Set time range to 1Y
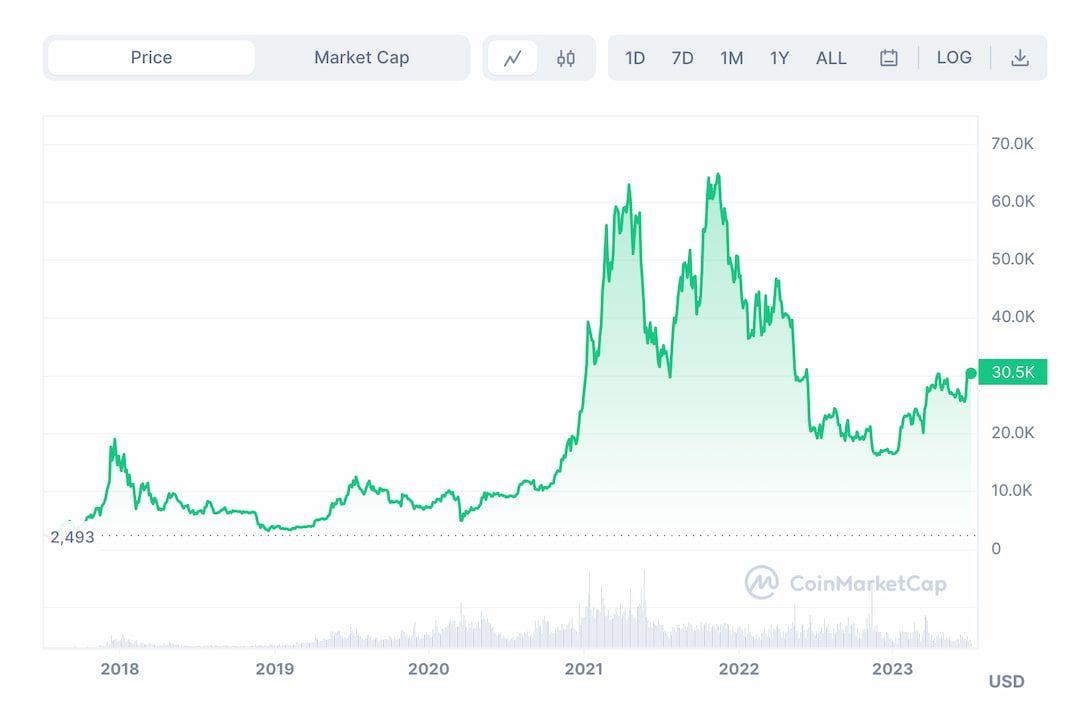The image size is (1080, 715). (779, 58)
